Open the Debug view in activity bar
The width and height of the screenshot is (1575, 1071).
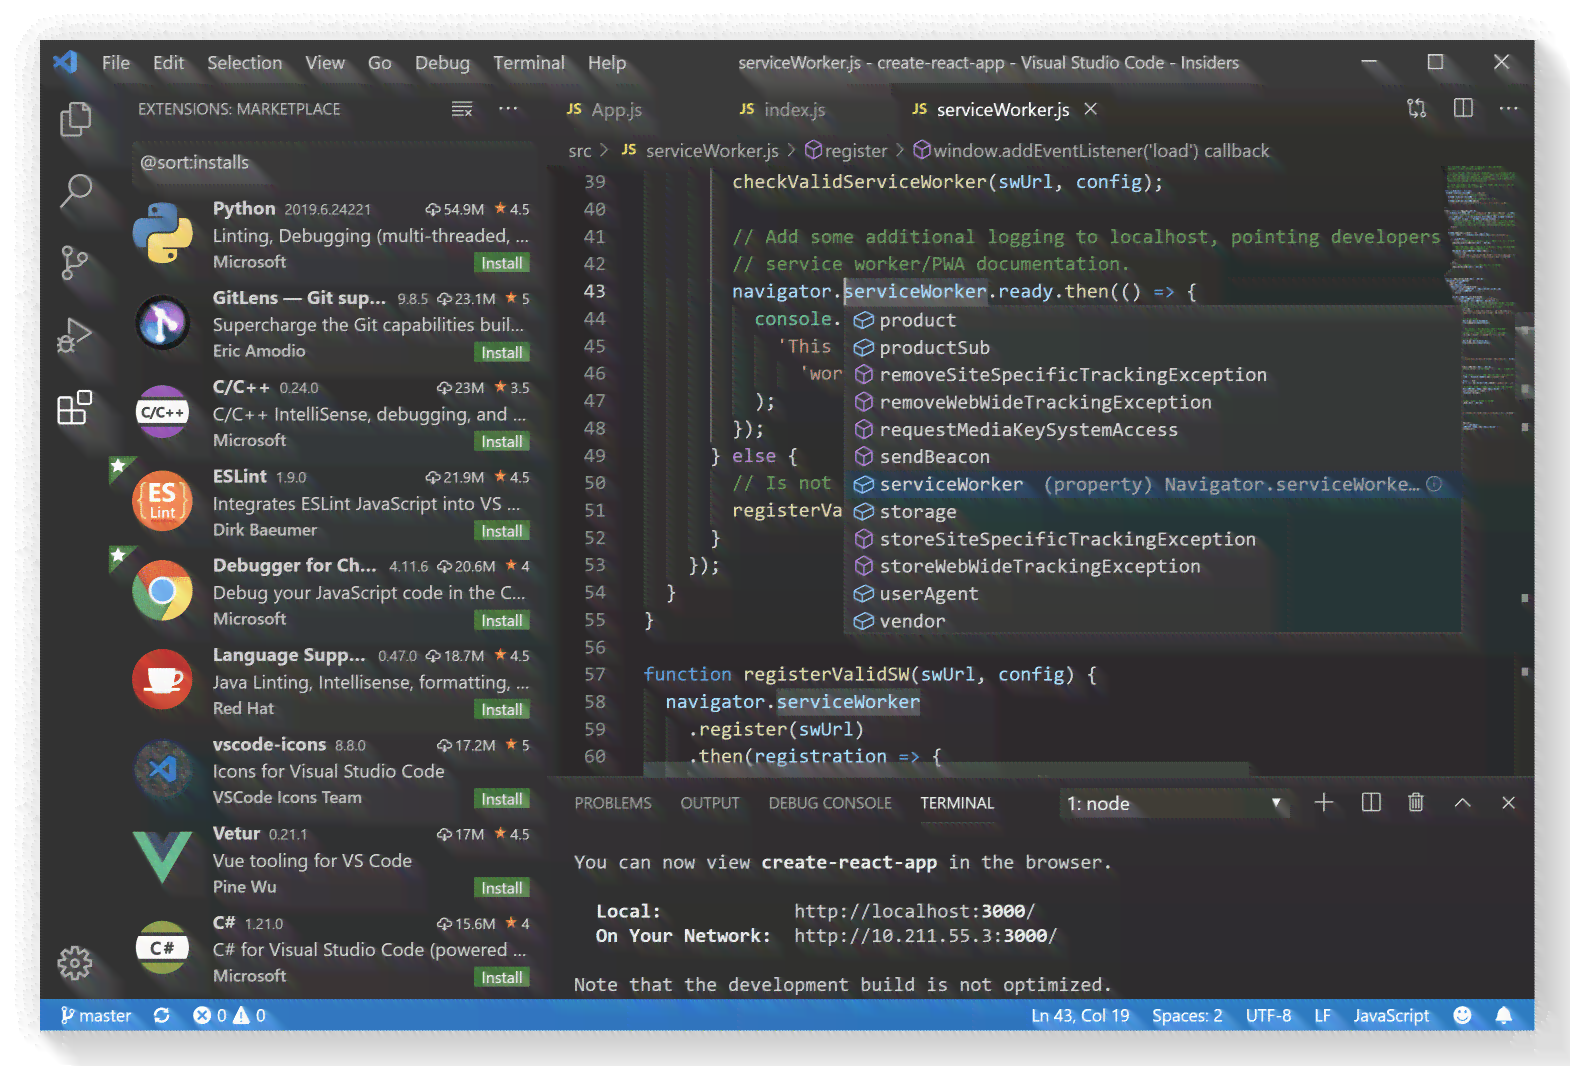[75, 336]
